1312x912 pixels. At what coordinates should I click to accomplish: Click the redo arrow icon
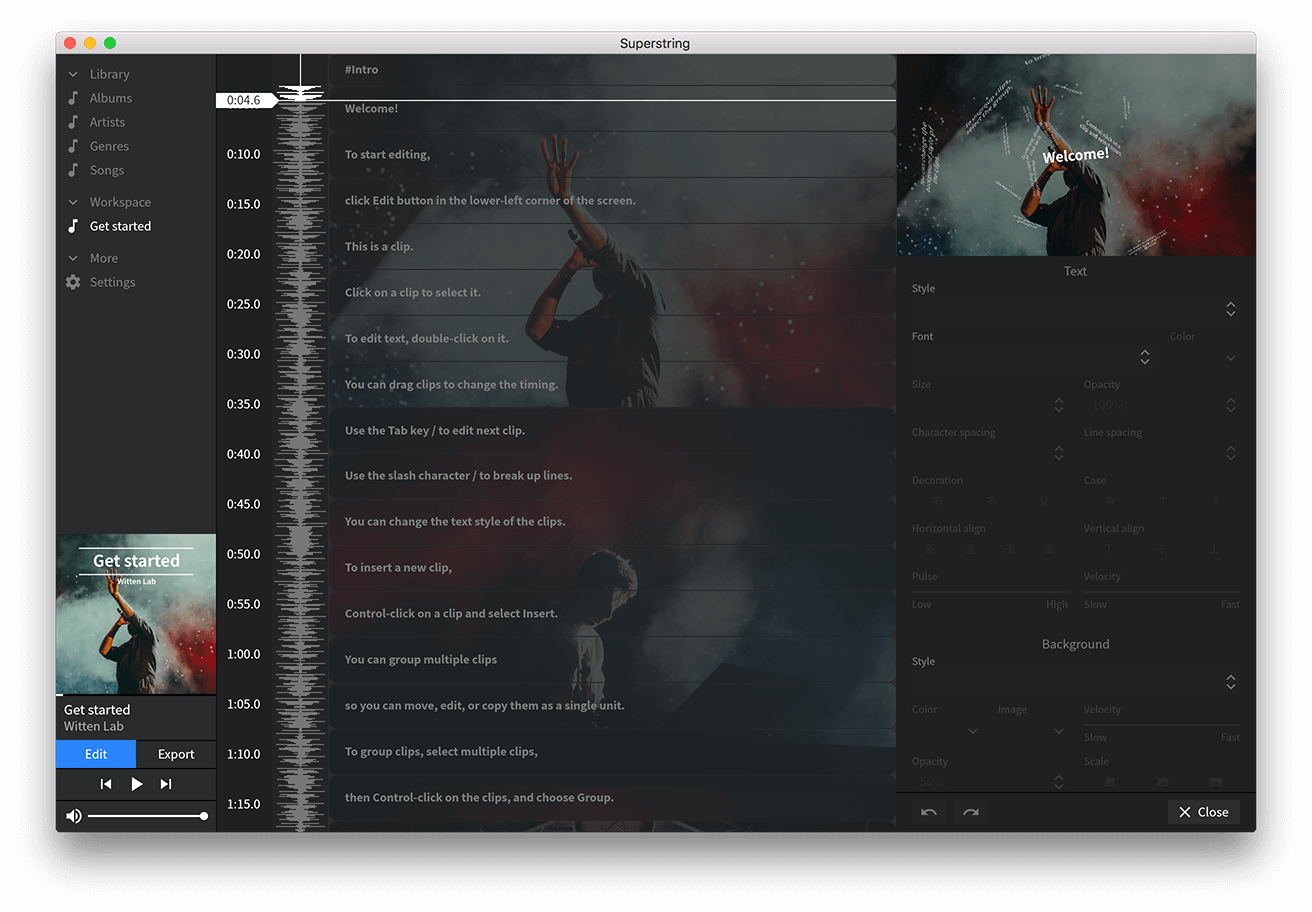pyautogui.click(x=970, y=812)
